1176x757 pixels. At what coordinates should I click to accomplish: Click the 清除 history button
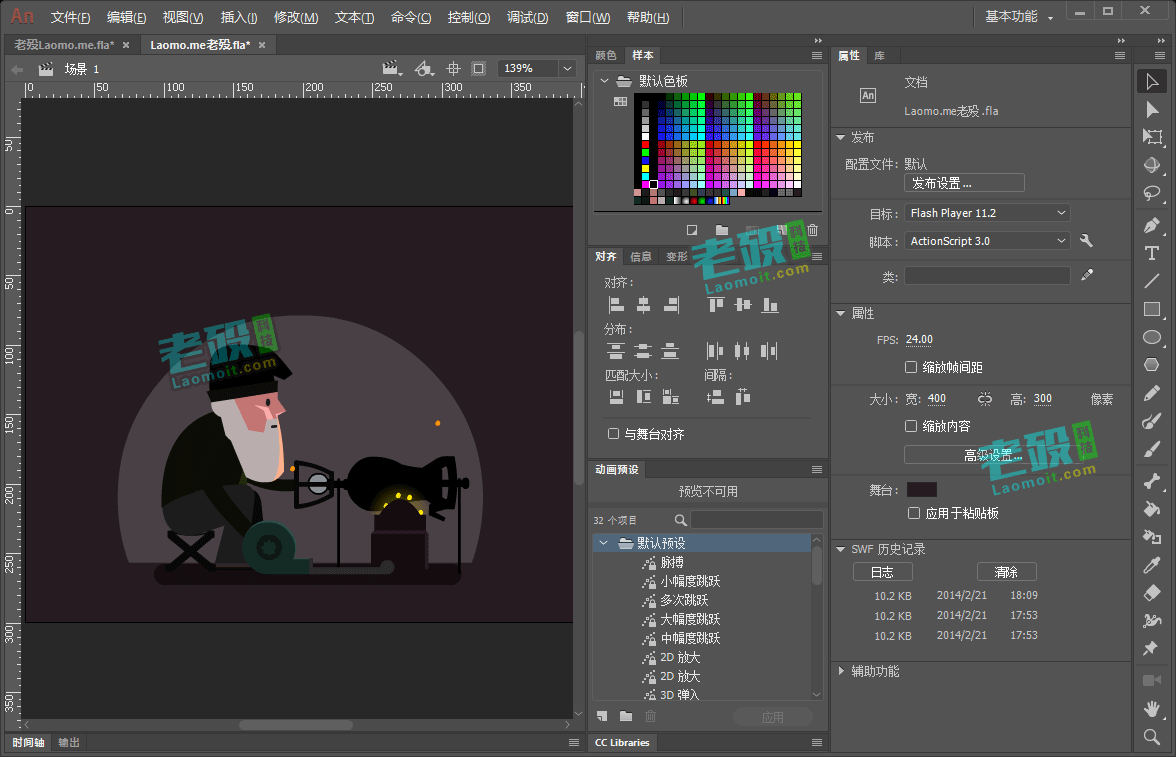click(x=1006, y=572)
